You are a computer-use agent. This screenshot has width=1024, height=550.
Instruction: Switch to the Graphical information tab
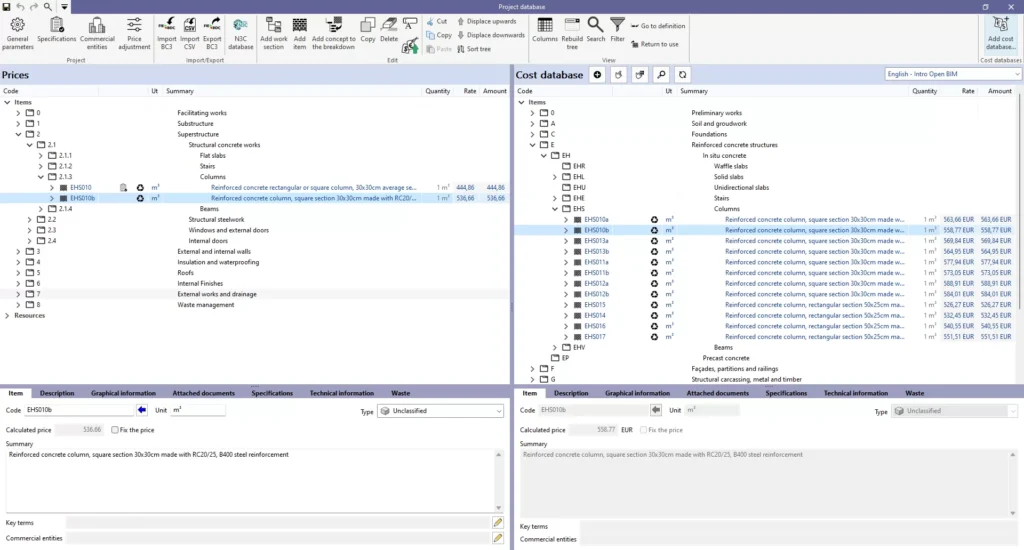(123, 393)
